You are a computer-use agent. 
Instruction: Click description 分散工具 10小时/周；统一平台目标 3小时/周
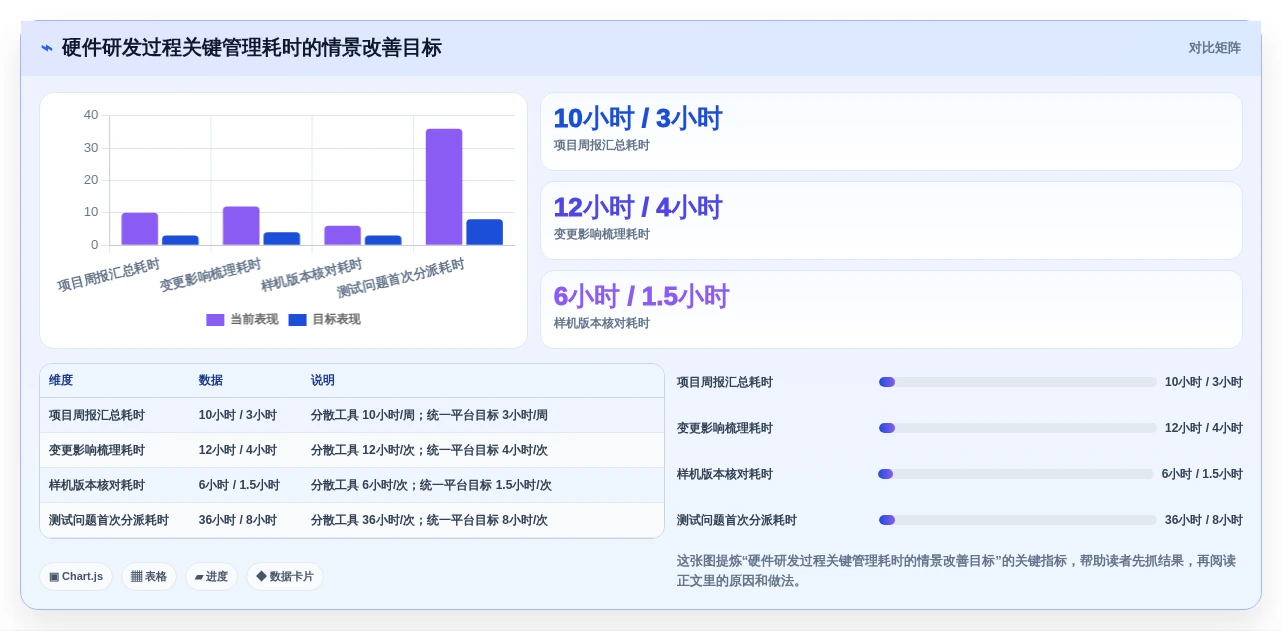[429, 415]
